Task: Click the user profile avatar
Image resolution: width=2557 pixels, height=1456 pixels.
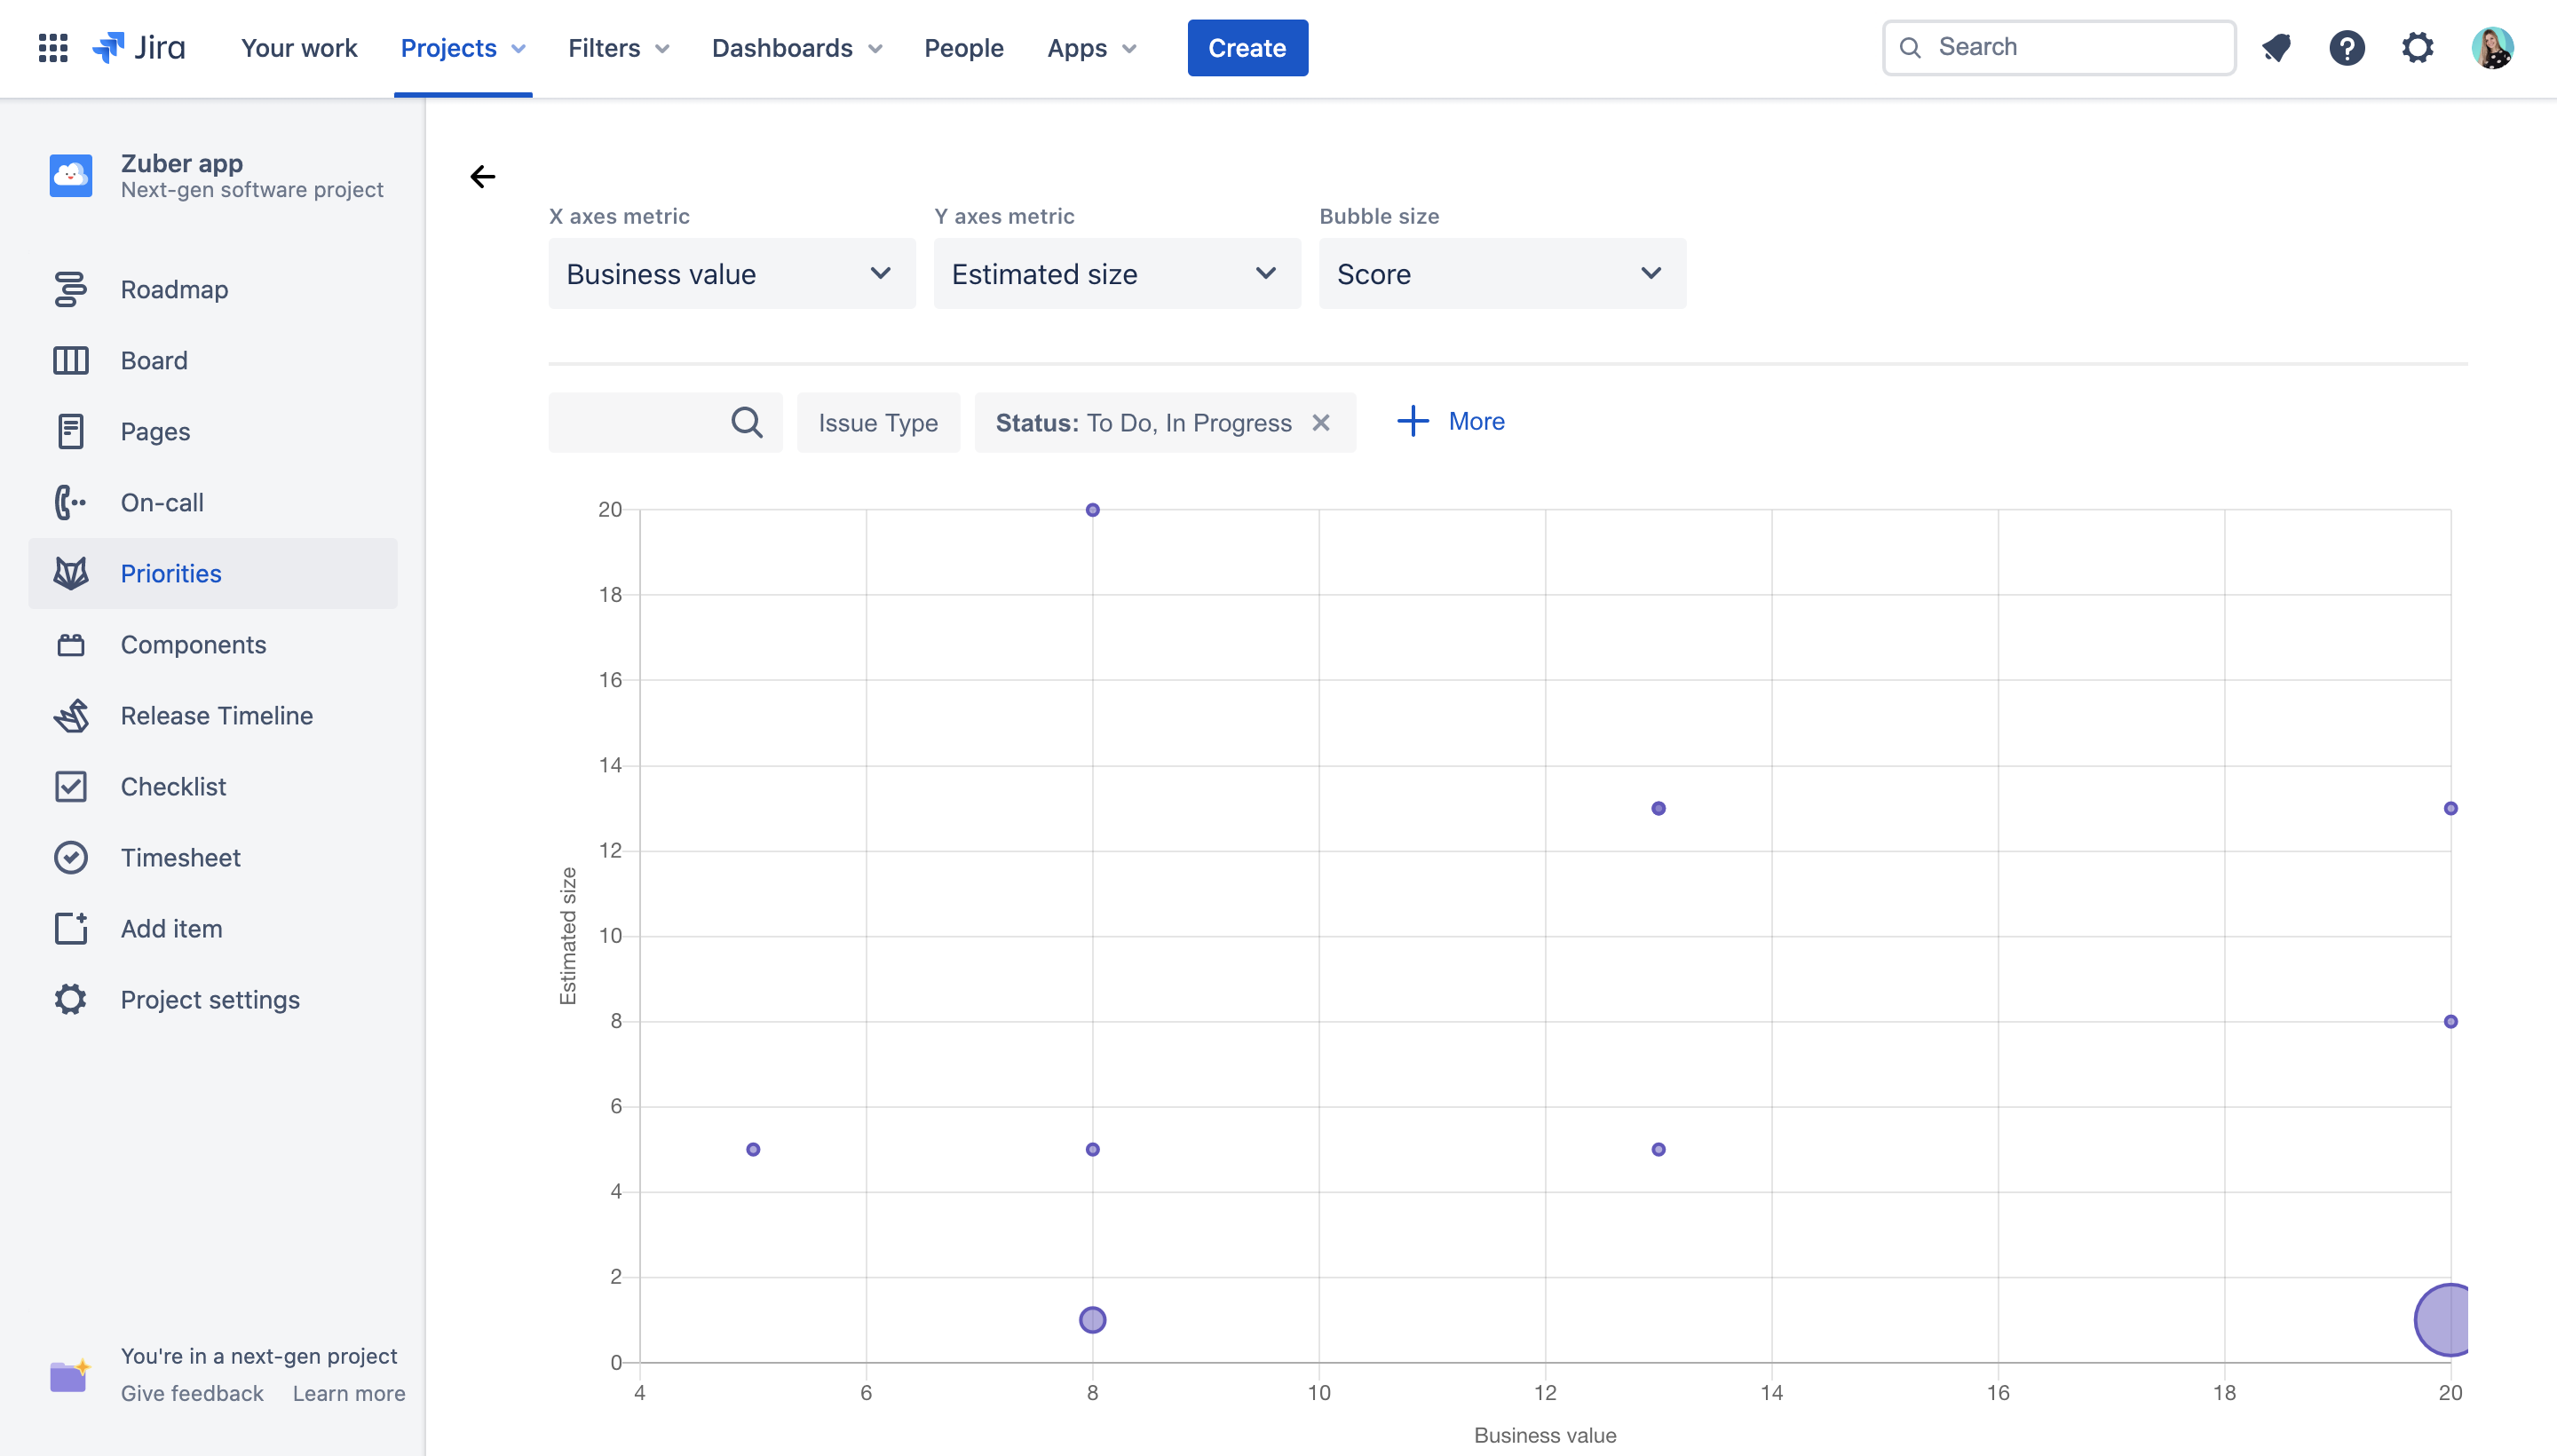Action: point(2492,47)
